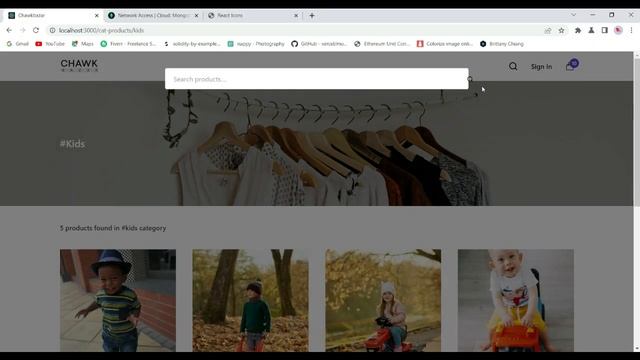The height and width of the screenshot is (360, 640).
Task: Open the boy in blue hat product
Action: click(x=118, y=300)
